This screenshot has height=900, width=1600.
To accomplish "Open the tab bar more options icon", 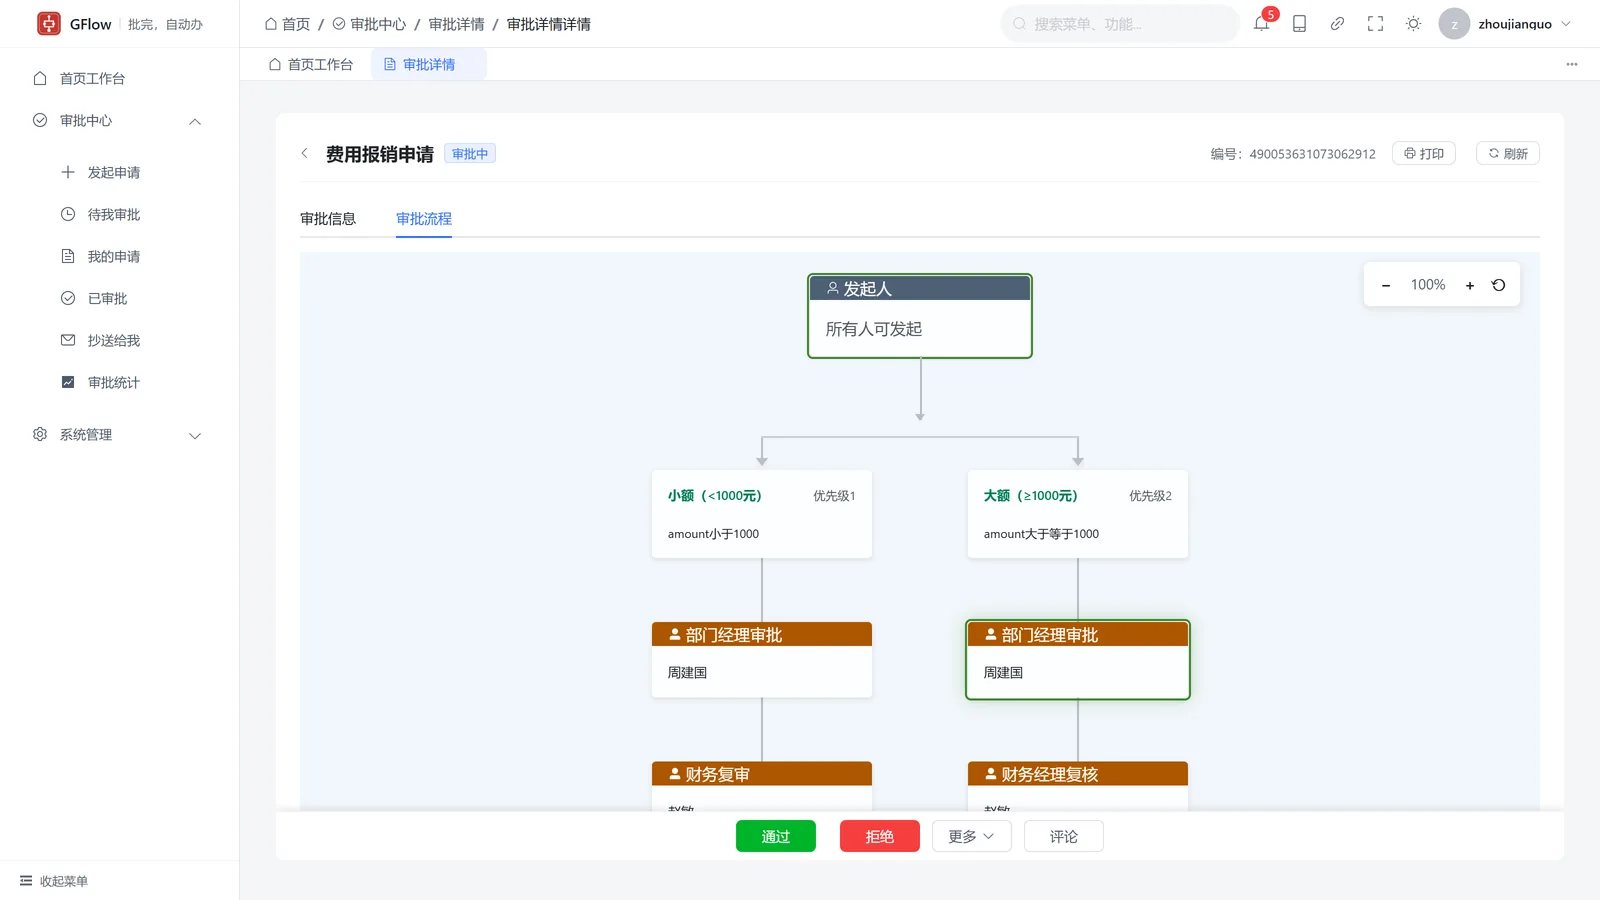I will (x=1572, y=64).
